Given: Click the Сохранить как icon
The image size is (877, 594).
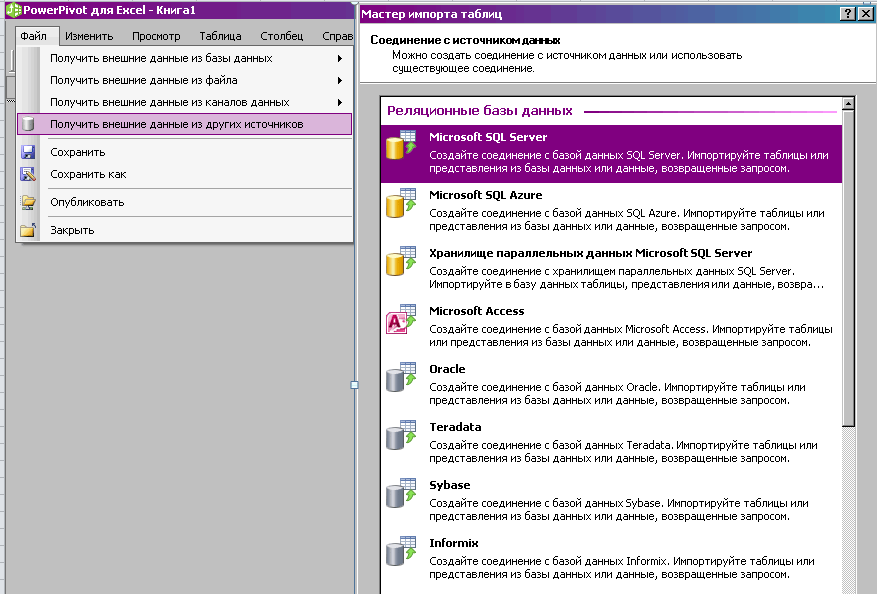Looking at the screenshot, I should [x=28, y=174].
